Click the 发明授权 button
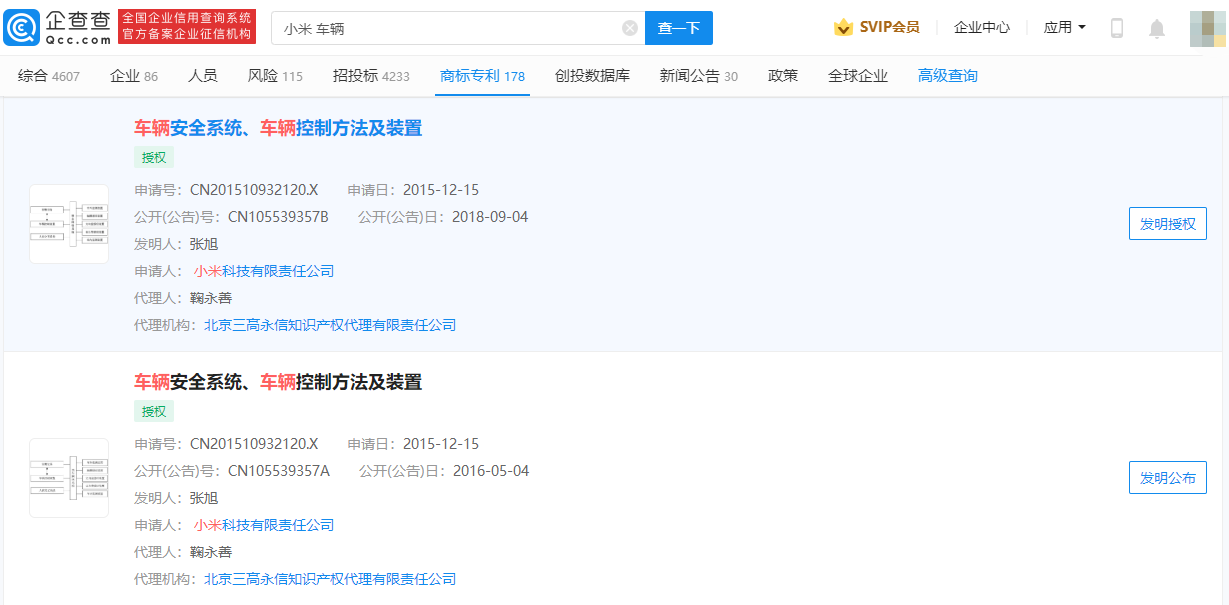 click(x=1167, y=223)
